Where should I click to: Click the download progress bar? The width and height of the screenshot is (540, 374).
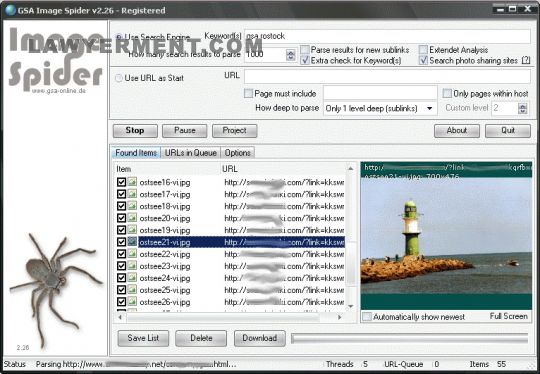tap(409, 339)
